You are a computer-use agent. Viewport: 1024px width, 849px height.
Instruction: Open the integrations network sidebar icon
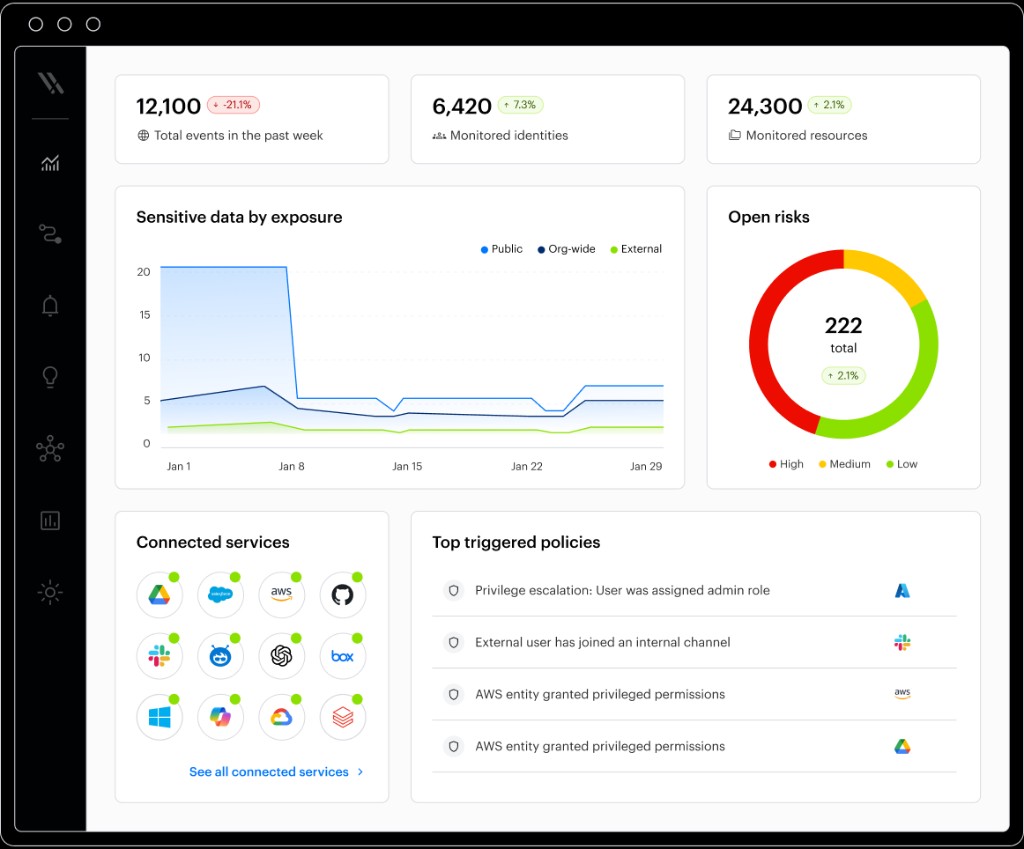coord(50,449)
